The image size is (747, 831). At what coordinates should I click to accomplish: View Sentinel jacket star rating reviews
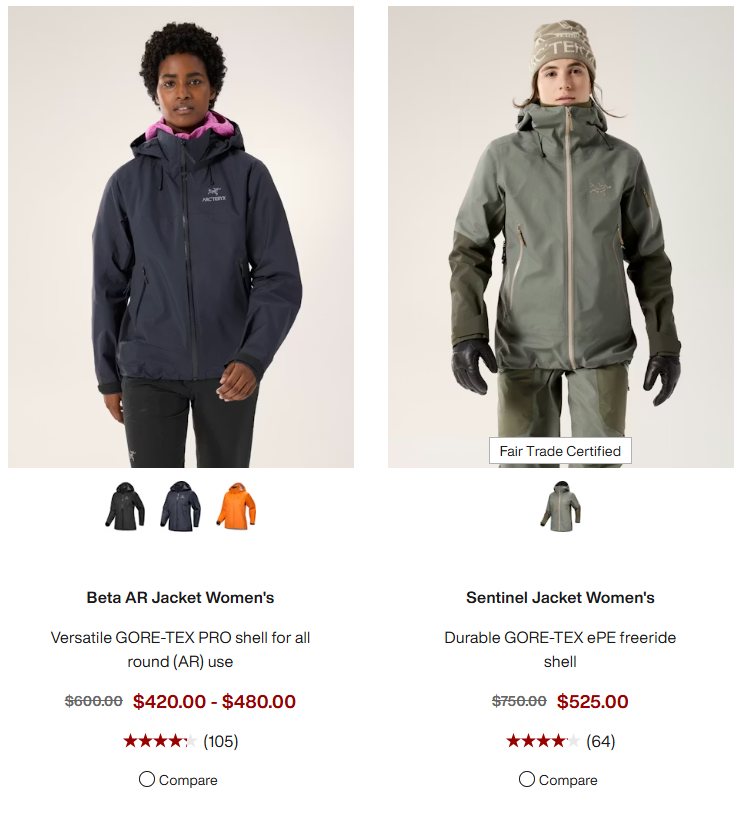pyautogui.click(x=543, y=741)
